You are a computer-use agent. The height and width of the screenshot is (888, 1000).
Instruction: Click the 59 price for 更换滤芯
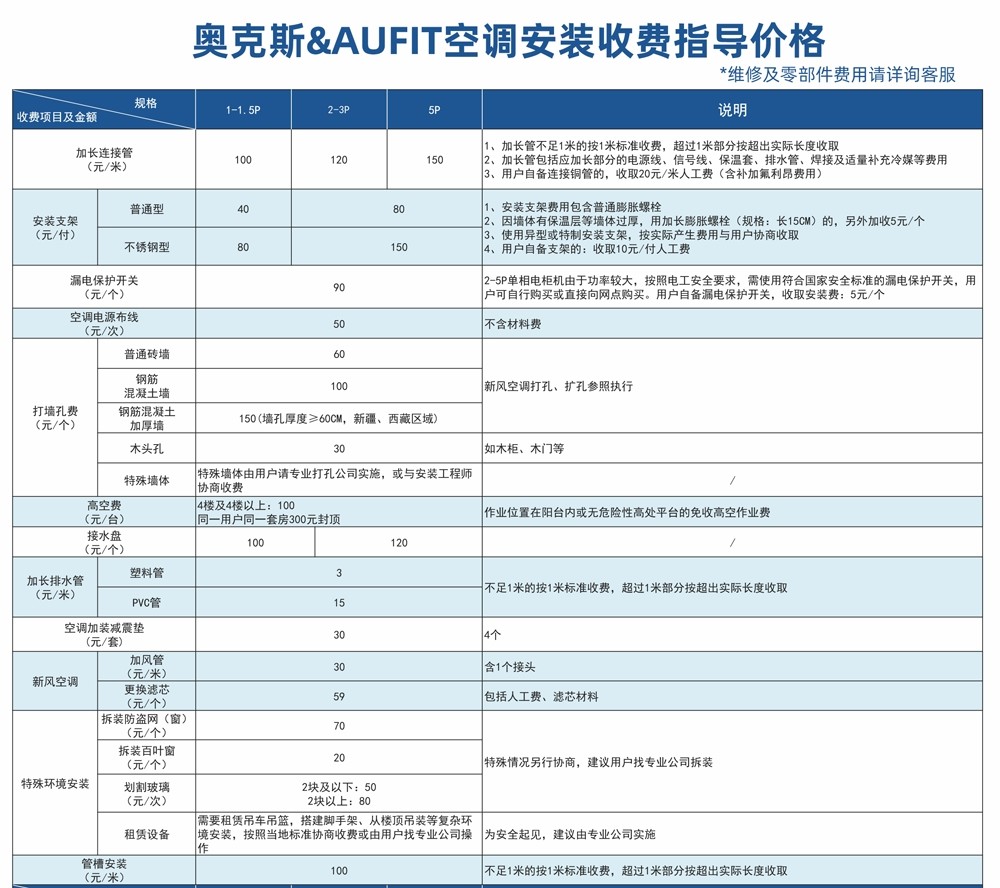point(339,696)
